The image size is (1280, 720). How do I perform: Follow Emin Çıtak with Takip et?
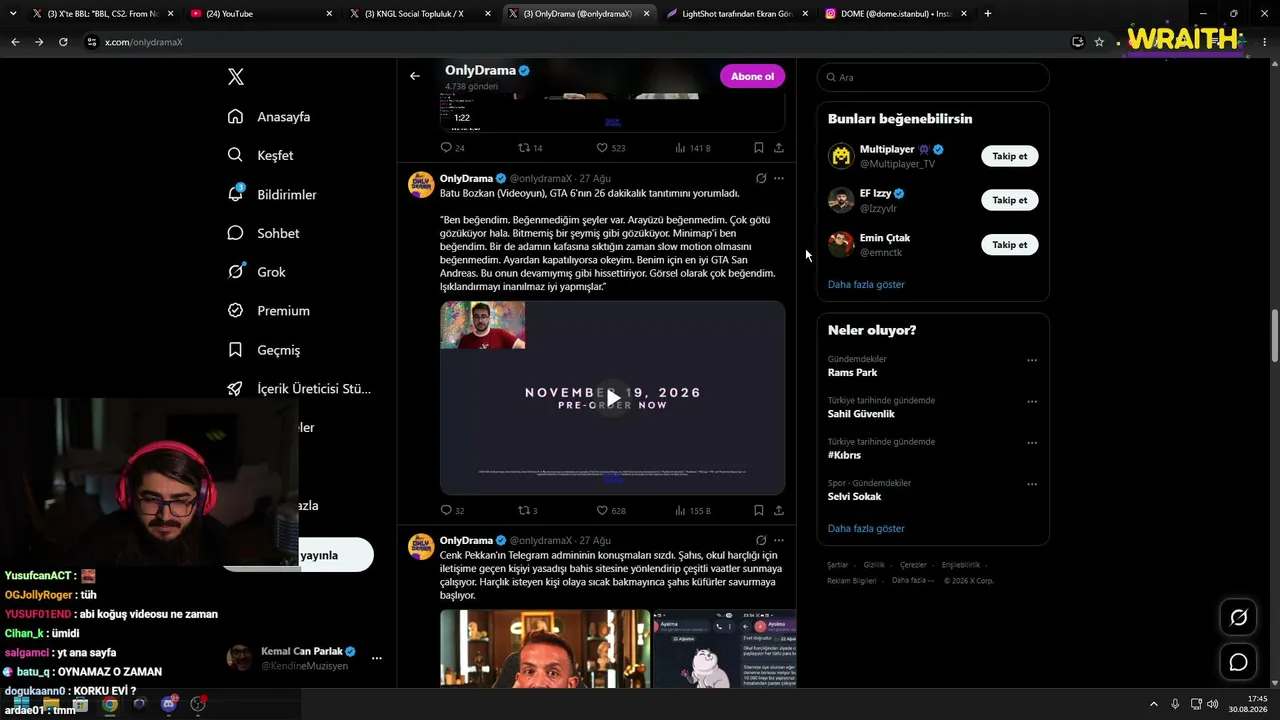[1010, 245]
